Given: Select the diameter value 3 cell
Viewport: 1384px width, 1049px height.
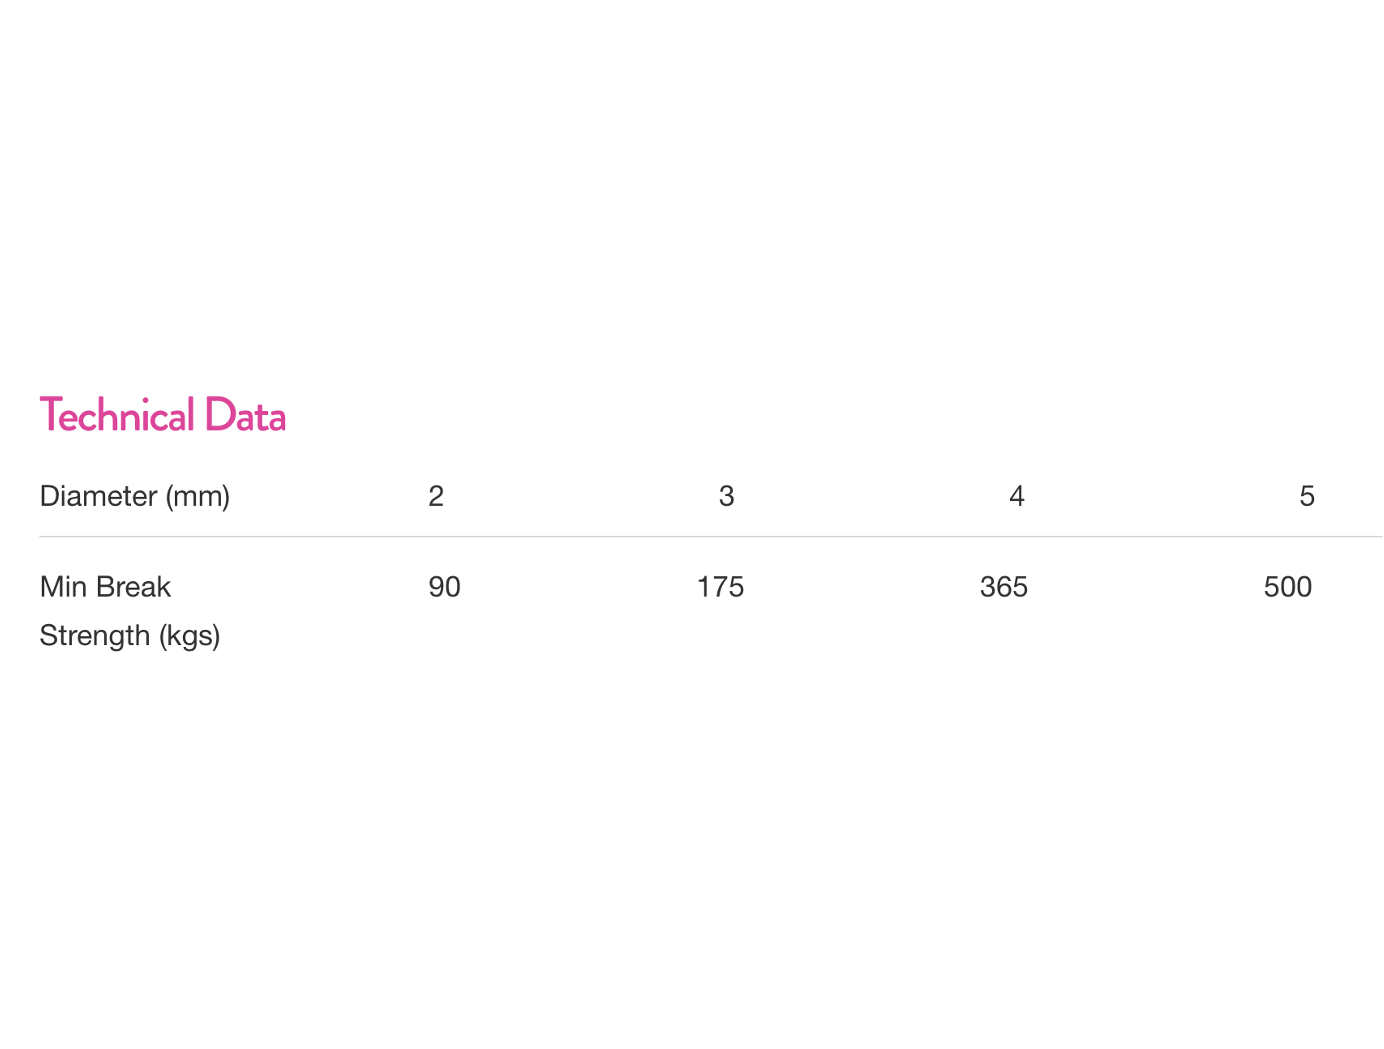Looking at the screenshot, I should (x=727, y=496).
